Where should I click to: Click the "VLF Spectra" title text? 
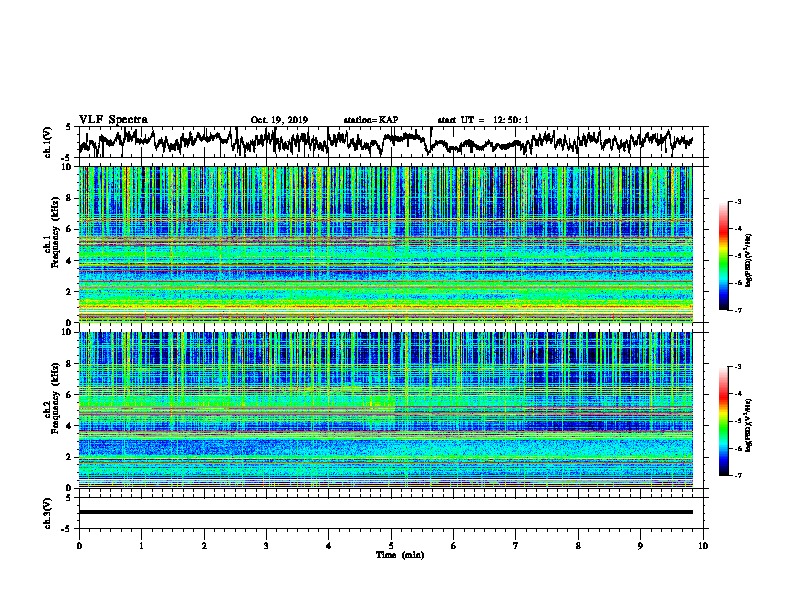113,120
